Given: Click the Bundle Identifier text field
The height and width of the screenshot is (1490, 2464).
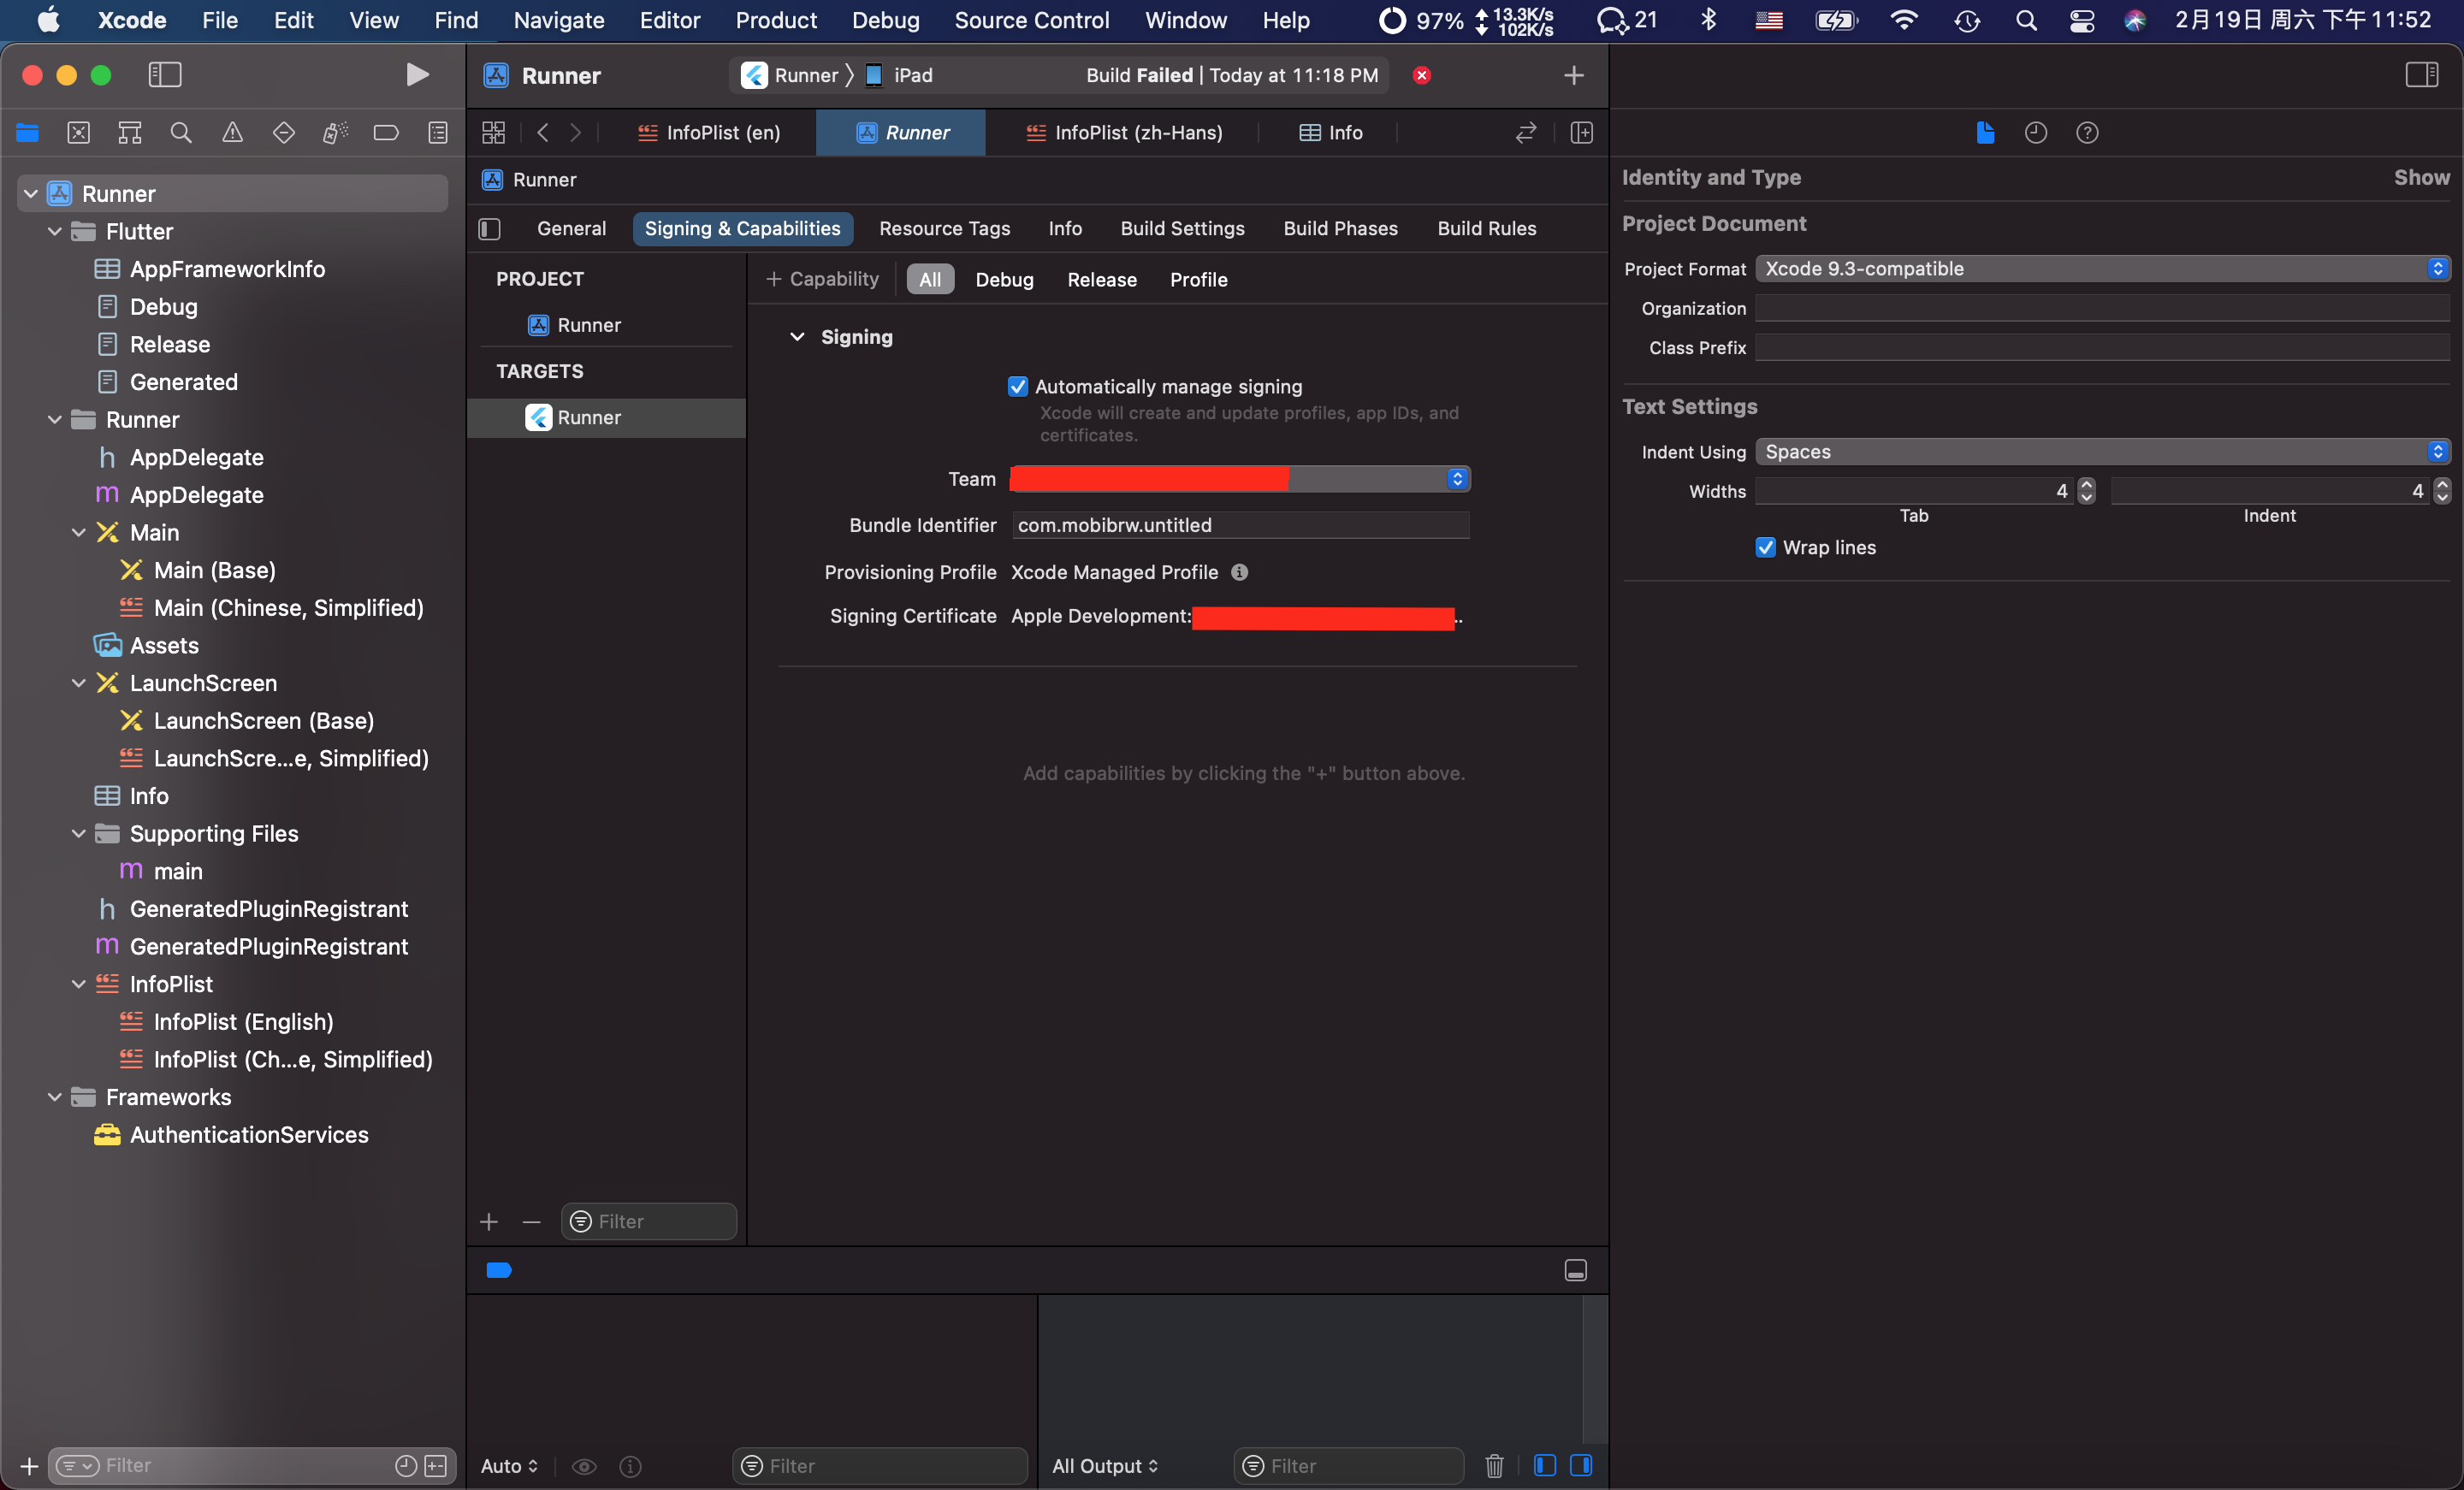Looking at the screenshot, I should [1240, 526].
